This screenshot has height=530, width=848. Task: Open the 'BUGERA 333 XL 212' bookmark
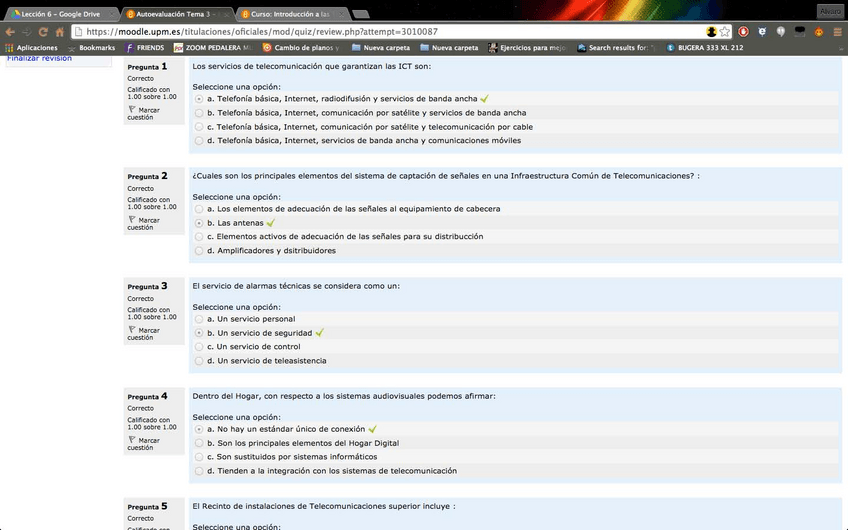tap(704, 47)
